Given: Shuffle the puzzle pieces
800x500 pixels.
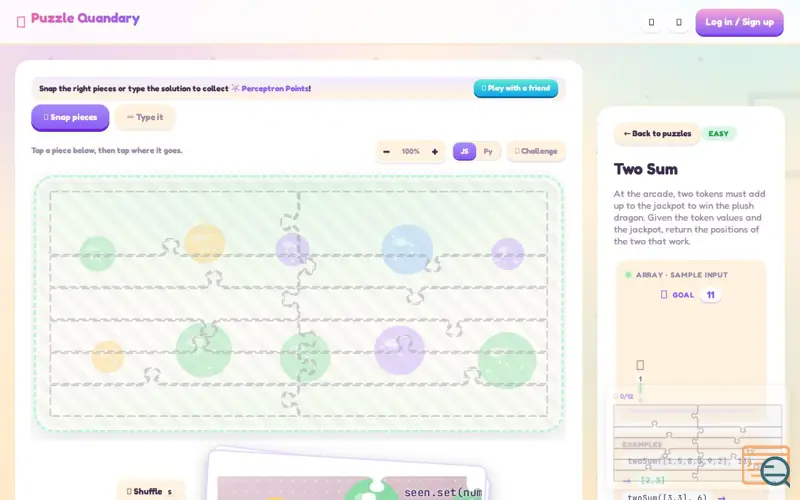Looking at the screenshot, I should point(150,491).
